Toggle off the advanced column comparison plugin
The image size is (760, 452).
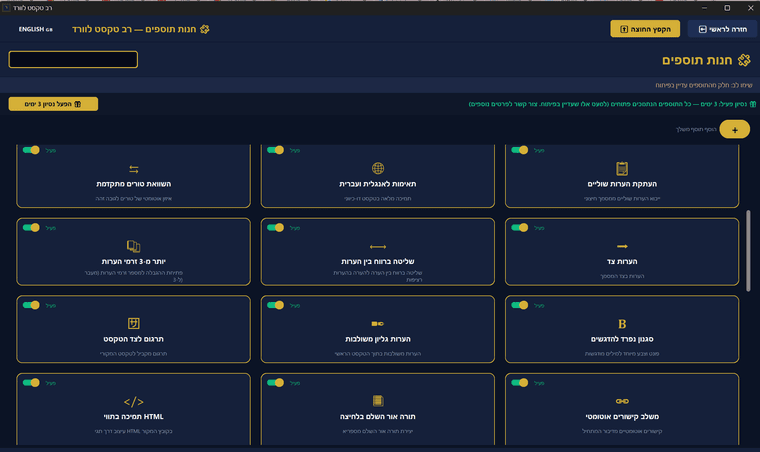[x=31, y=150]
